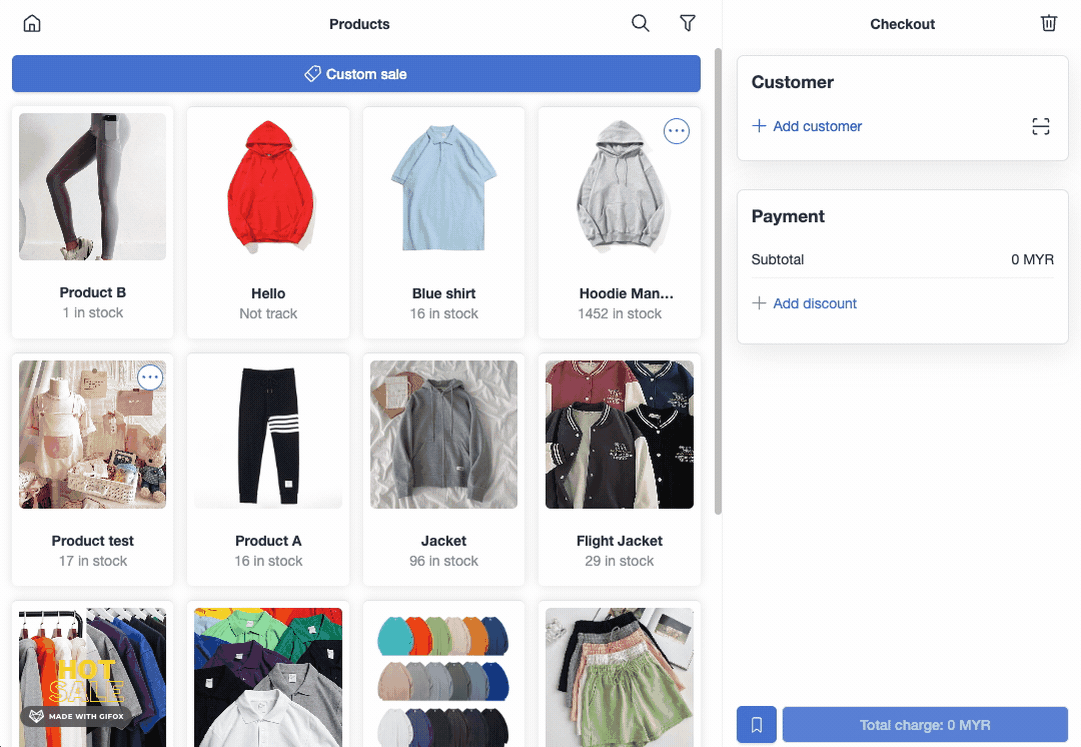The height and width of the screenshot is (747, 1081).
Task: Select the Flight Jacket product image
Action: (x=620, y=435)
